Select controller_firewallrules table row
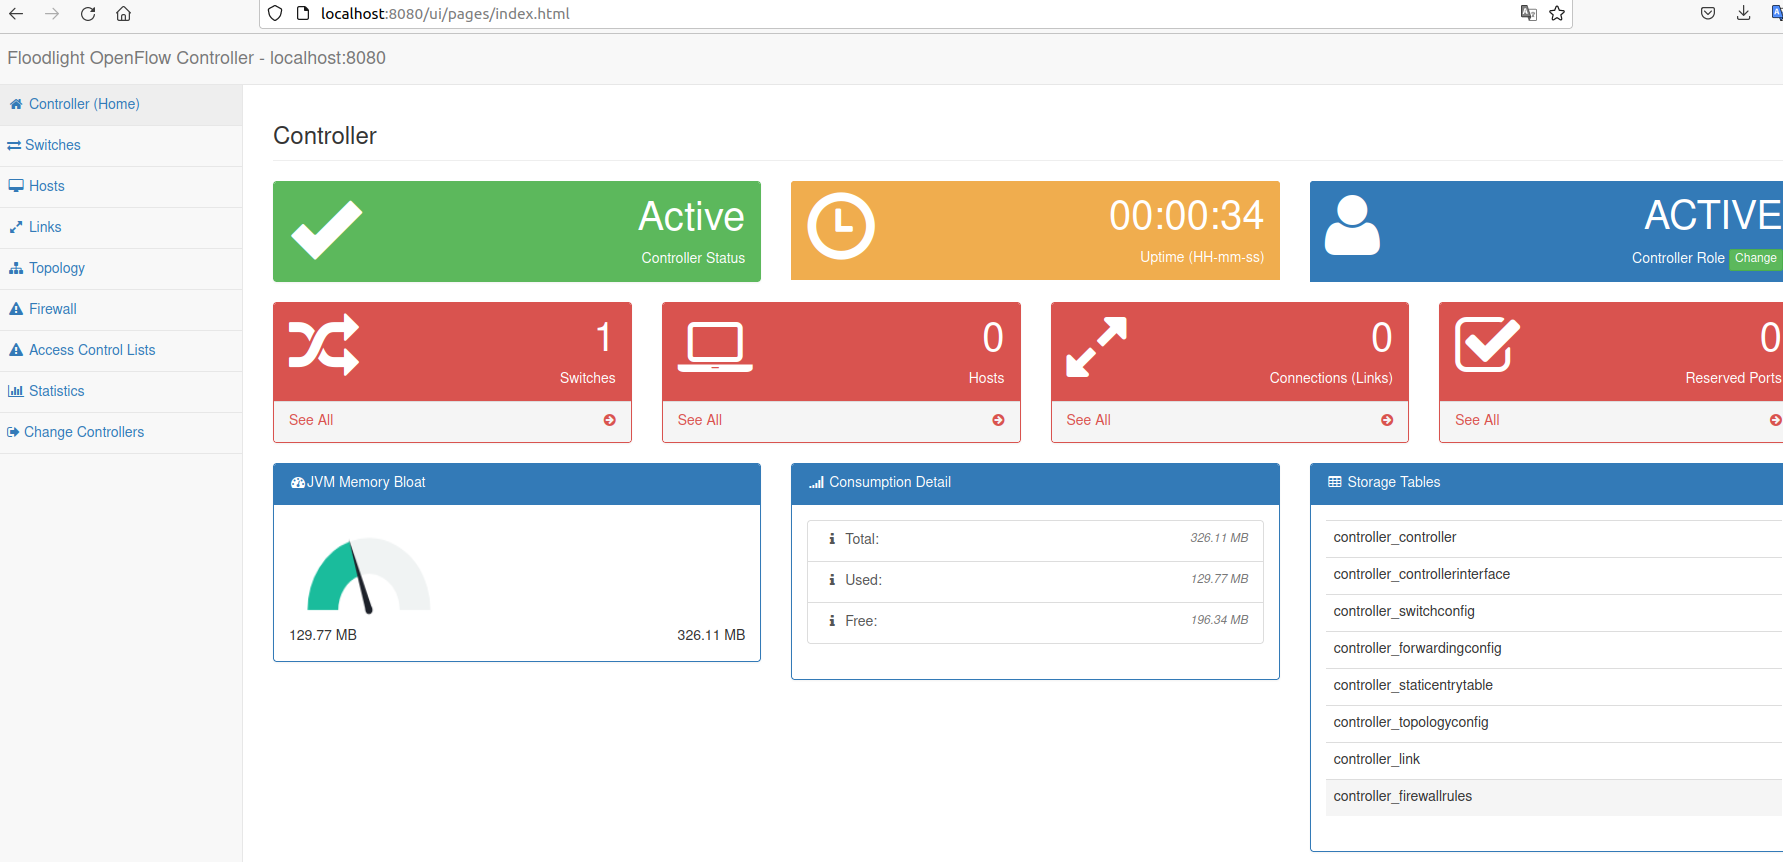 [1554, 797]
